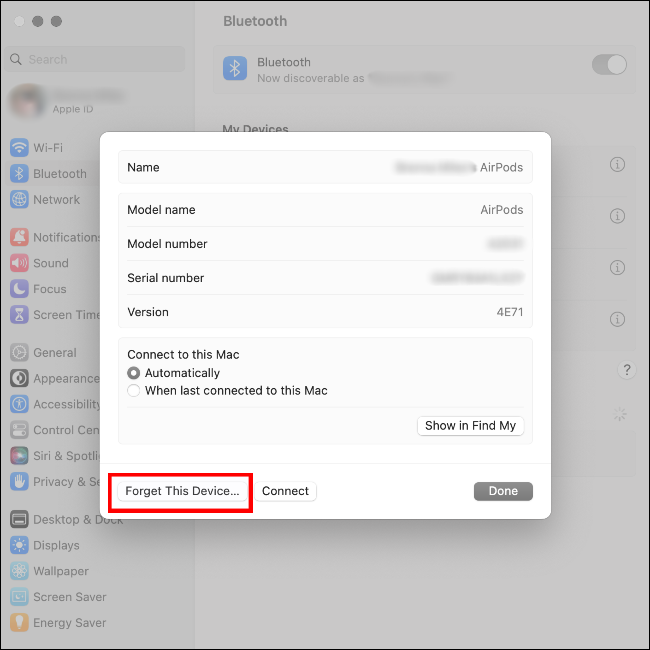Click the Connect button
The image size is (650, 650).
tap(285, 491)
